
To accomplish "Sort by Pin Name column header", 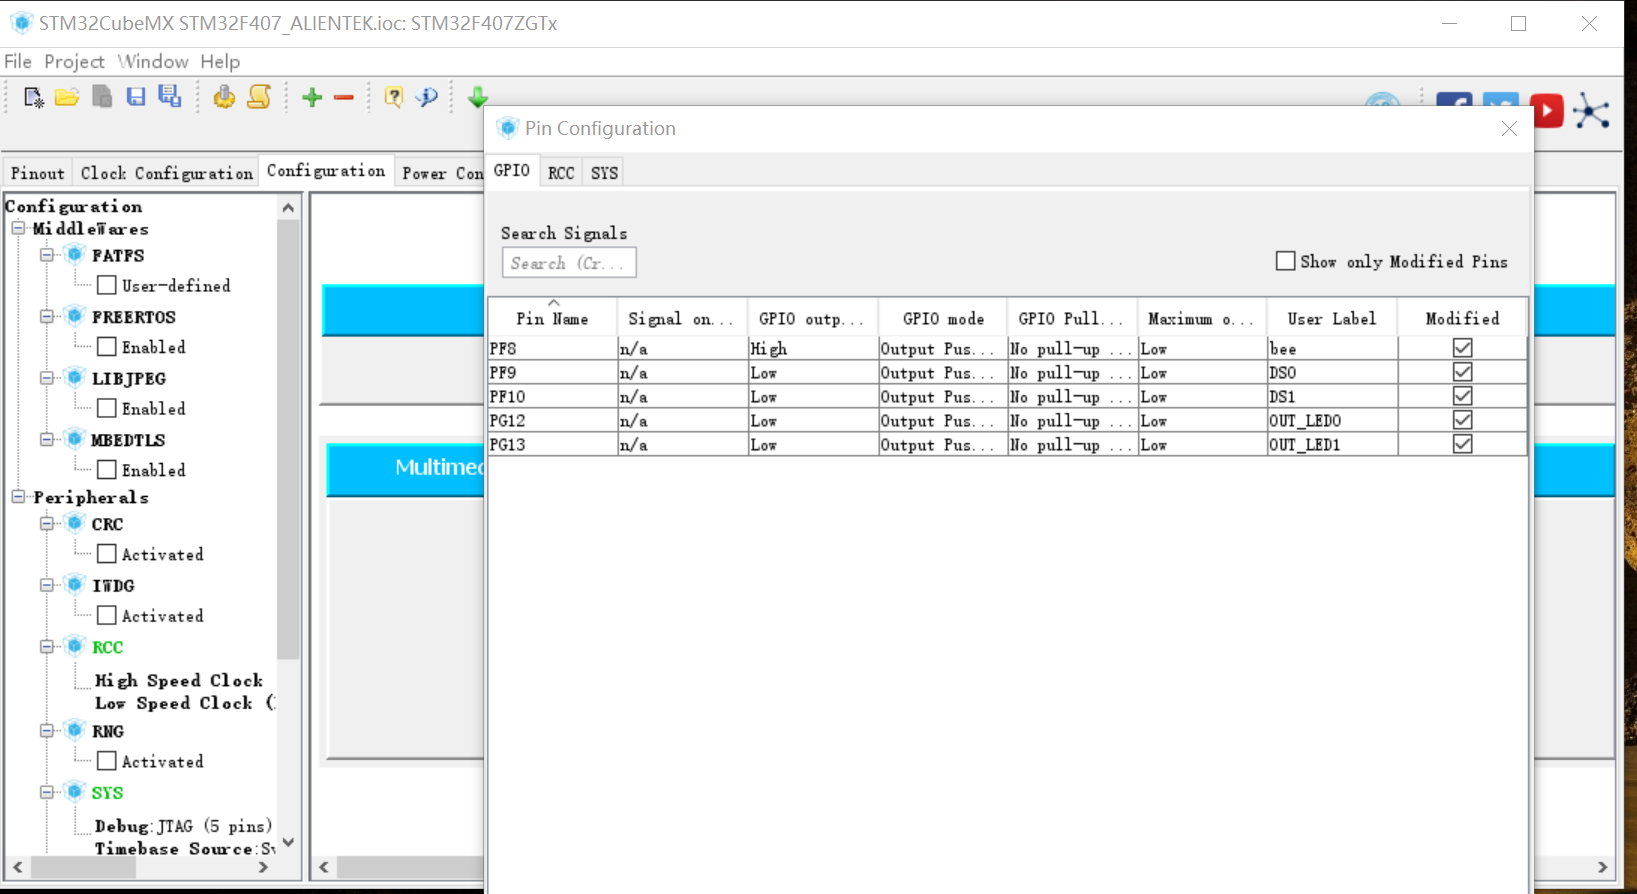I will pos(552,318).
